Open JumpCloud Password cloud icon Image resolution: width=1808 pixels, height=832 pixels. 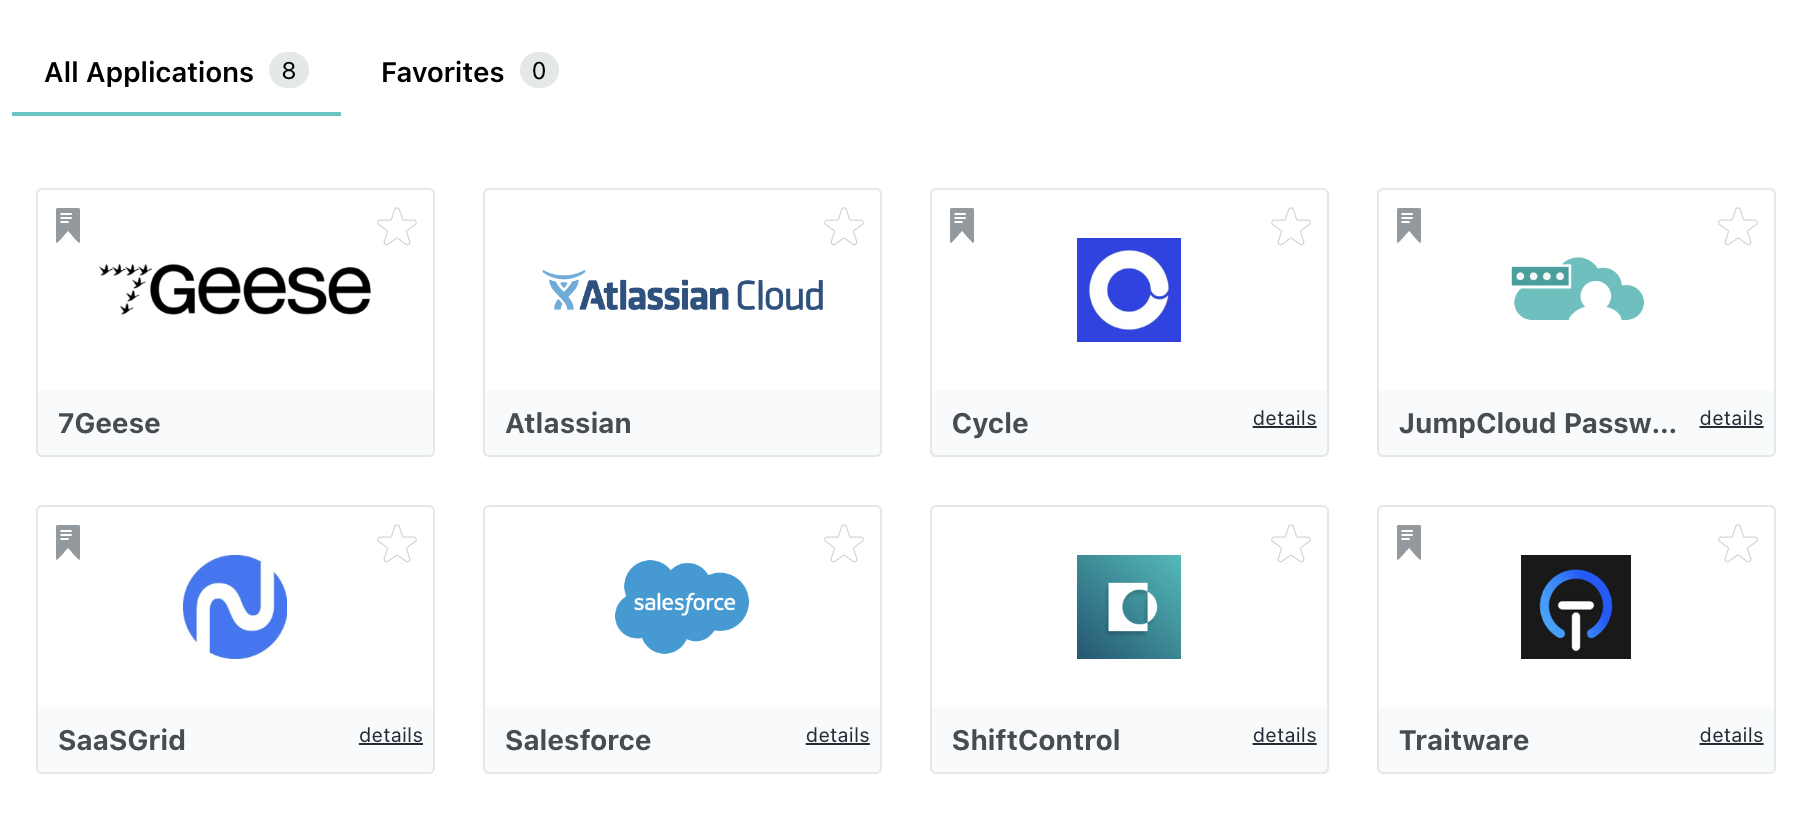click(x=1576, y=290)
